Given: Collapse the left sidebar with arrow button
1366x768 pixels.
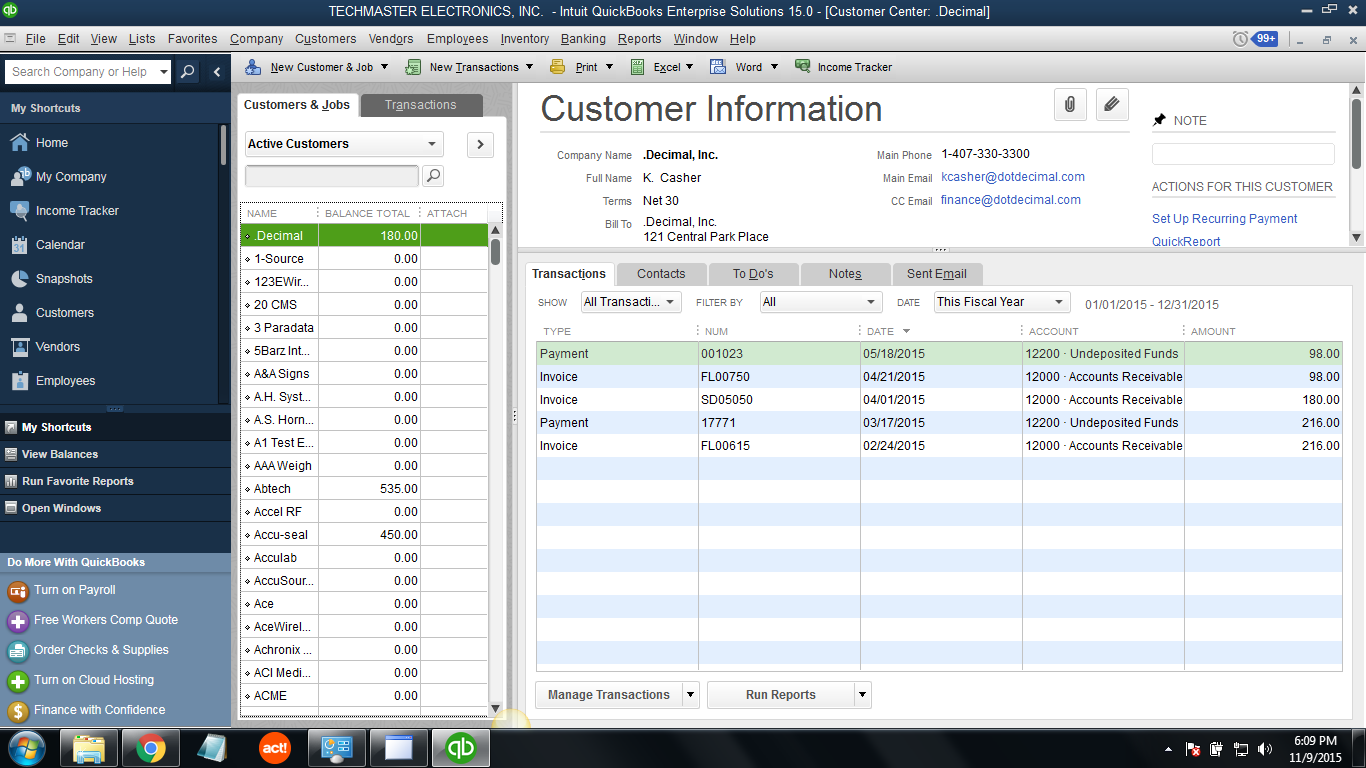Looking at the screenshot, I should point(217,72).
